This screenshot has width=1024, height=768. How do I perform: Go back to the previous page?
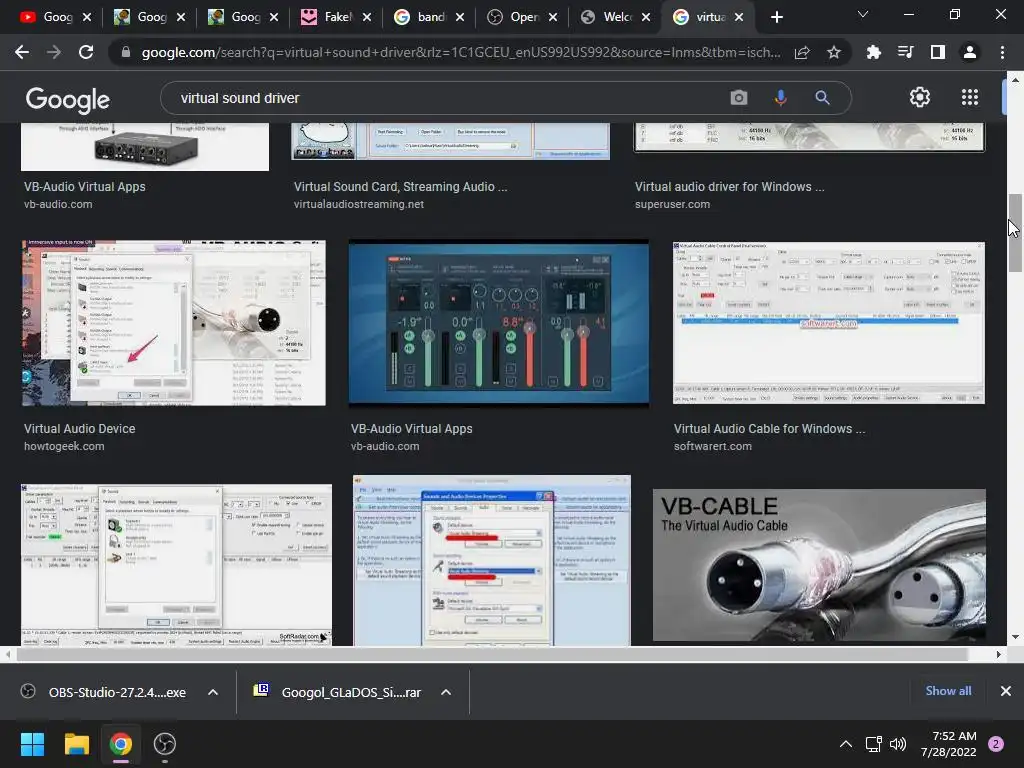(x=22, y=52)
